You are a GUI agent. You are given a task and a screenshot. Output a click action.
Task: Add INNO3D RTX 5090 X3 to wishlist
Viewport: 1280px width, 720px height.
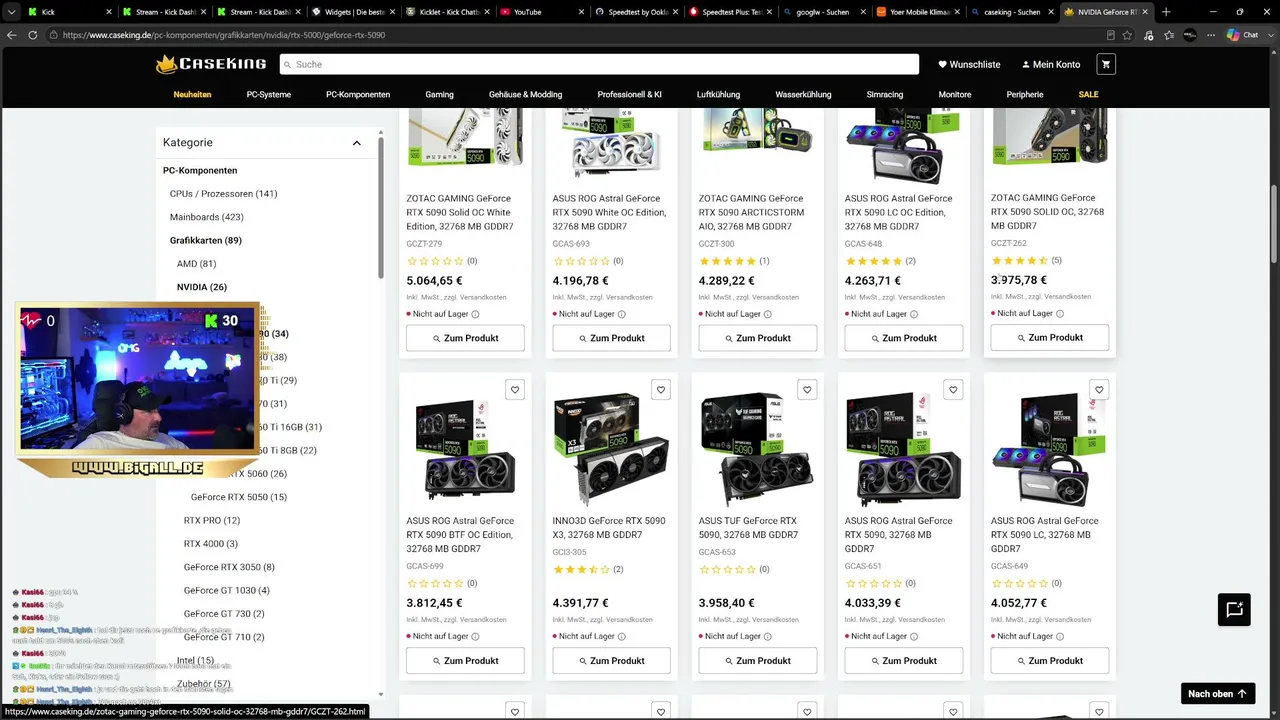[661, 390]
